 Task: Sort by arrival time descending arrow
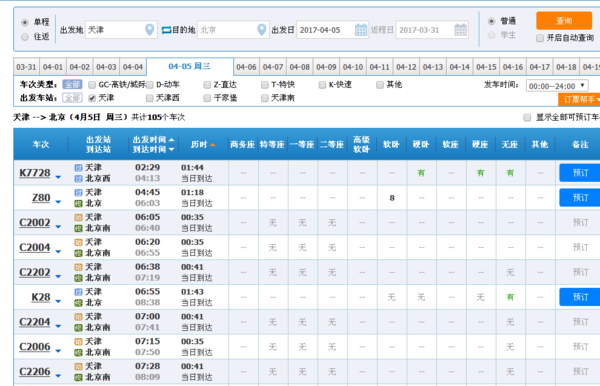171,149
